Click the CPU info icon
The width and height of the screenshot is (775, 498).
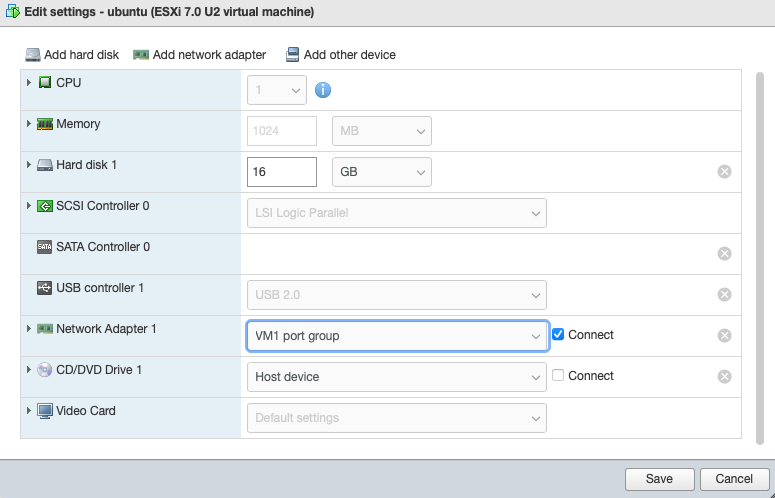[323, 91]
